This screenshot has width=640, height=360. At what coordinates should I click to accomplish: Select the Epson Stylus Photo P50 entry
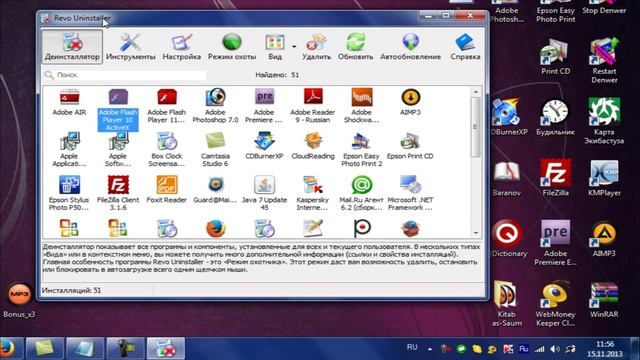coord(69,193)
